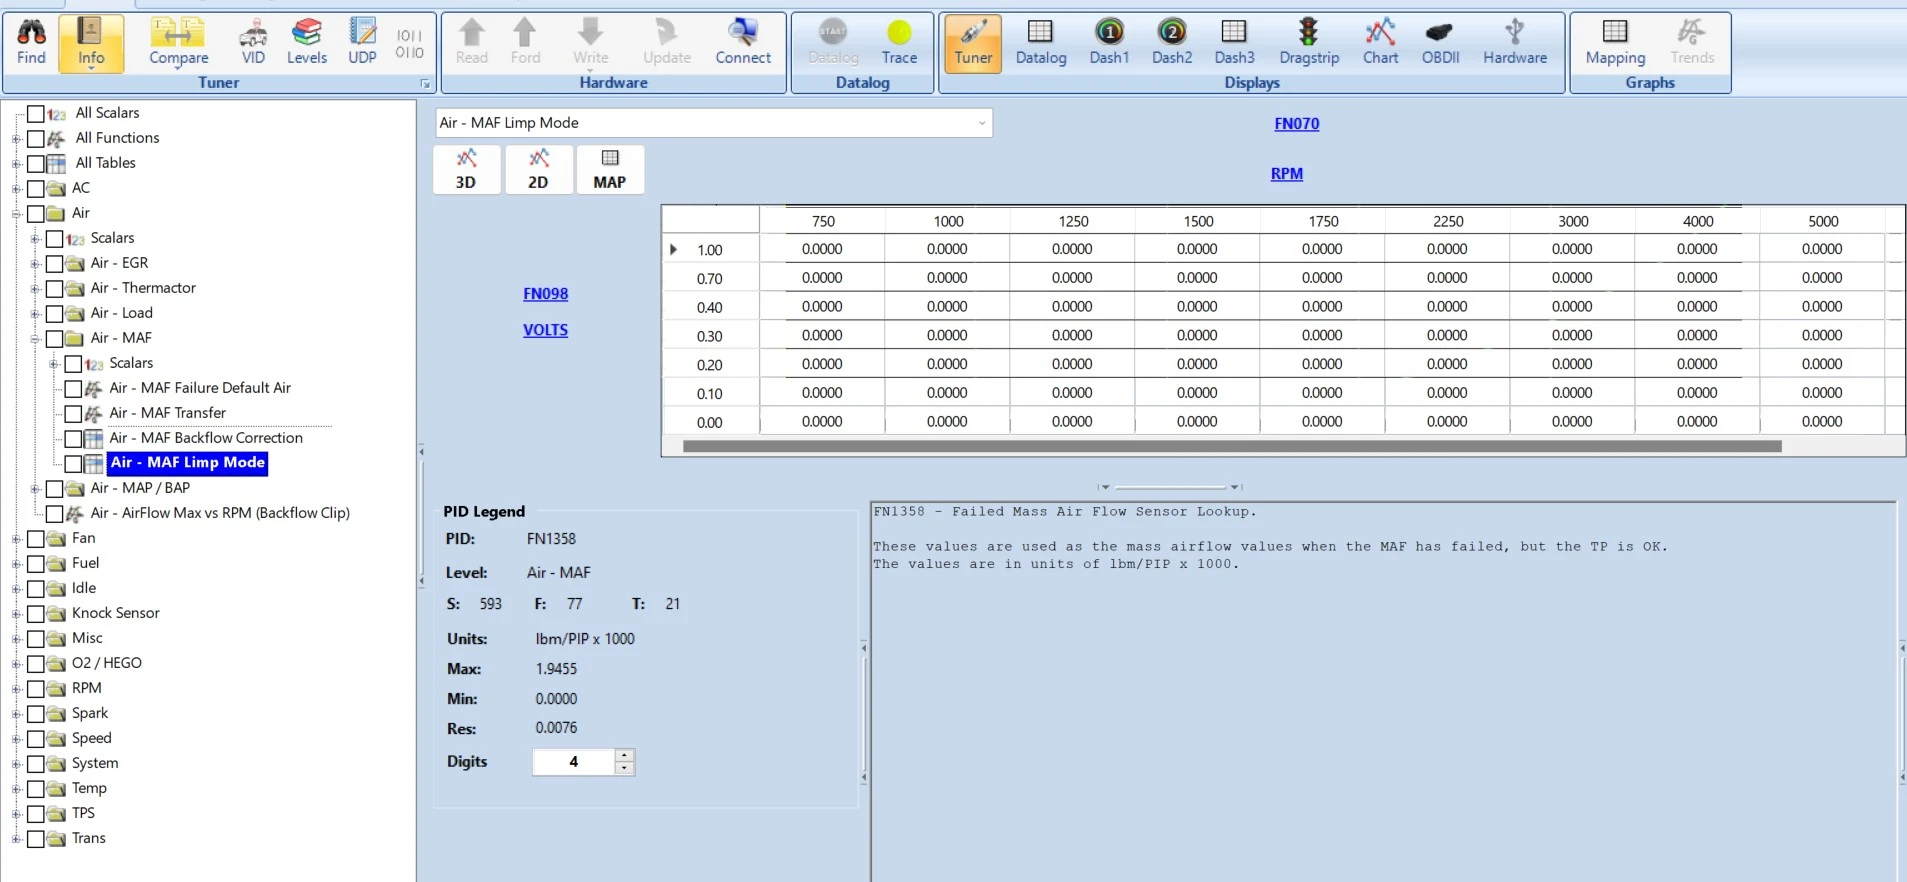Click the Digits input field
The image size is (1907, 882).
pyautogui.click(x=574, y=762)
